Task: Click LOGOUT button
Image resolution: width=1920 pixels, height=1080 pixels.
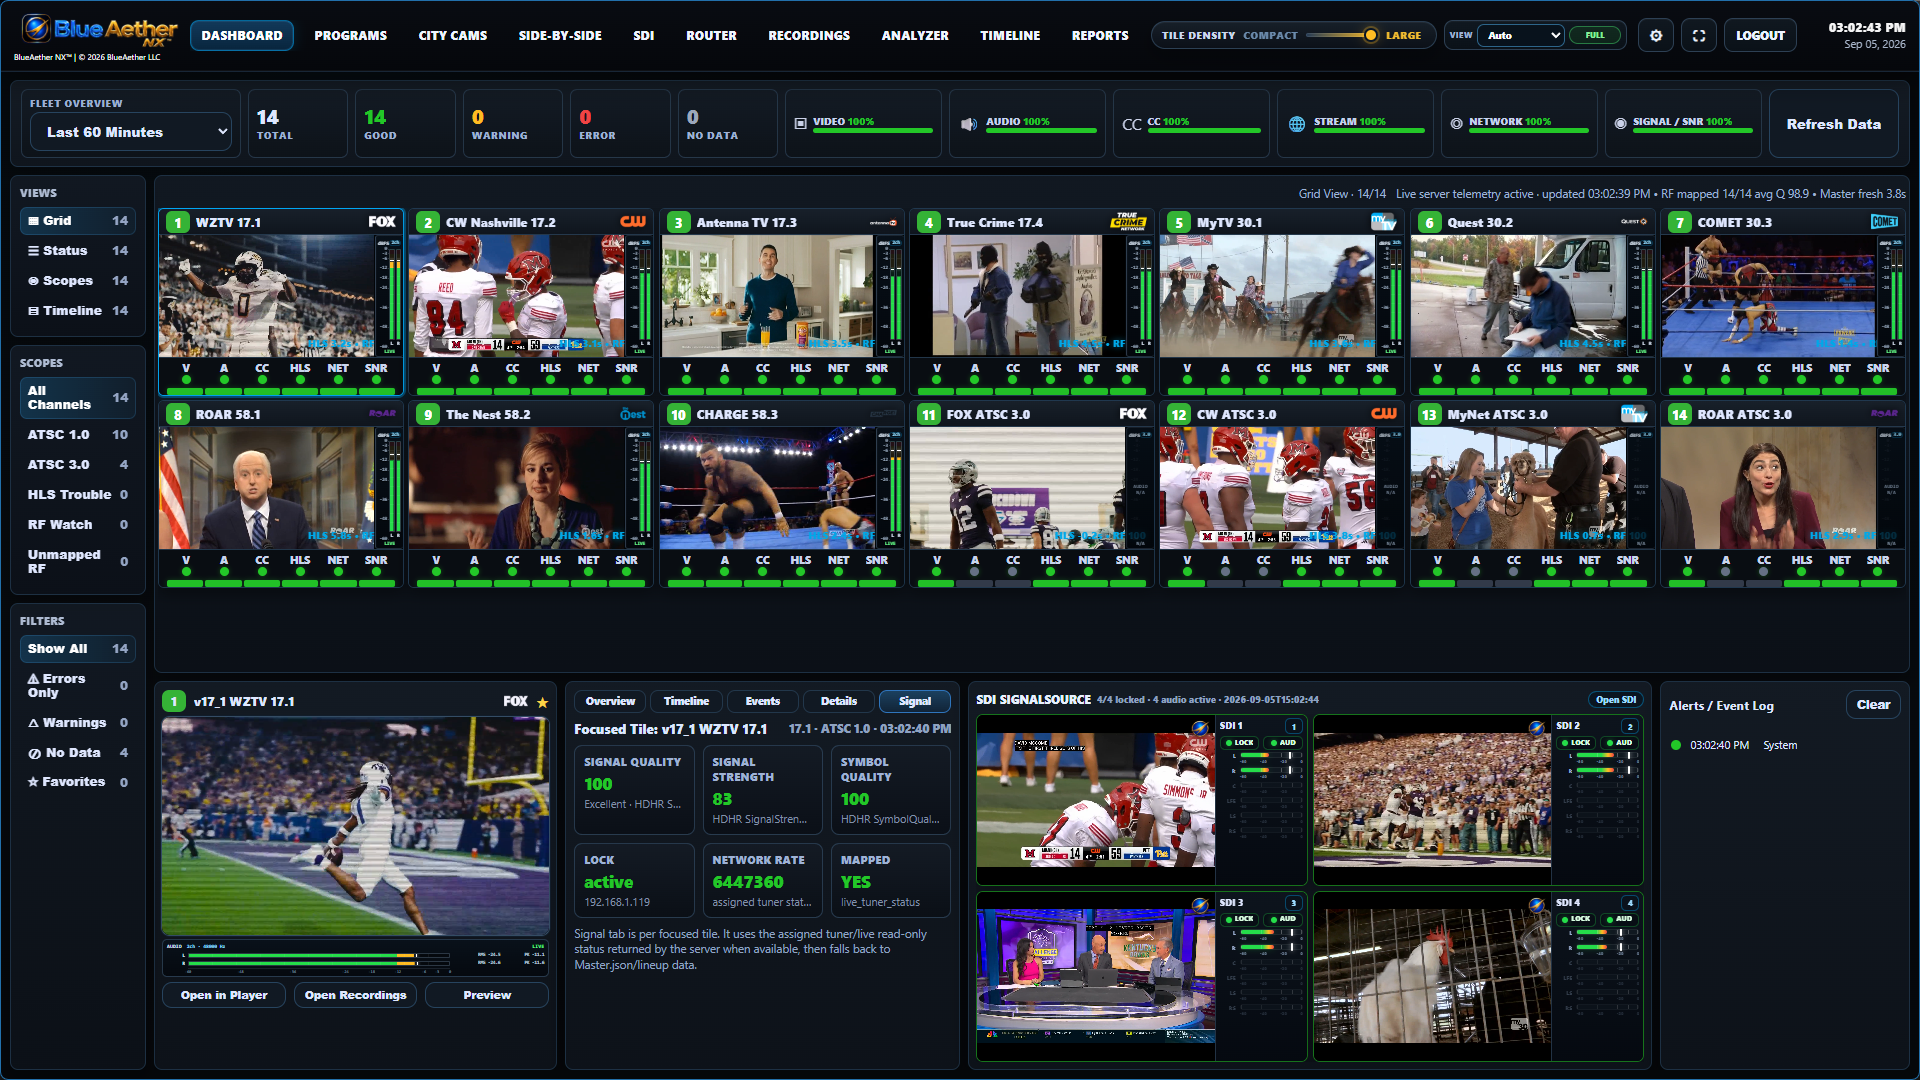Action: click(1760, 36)
